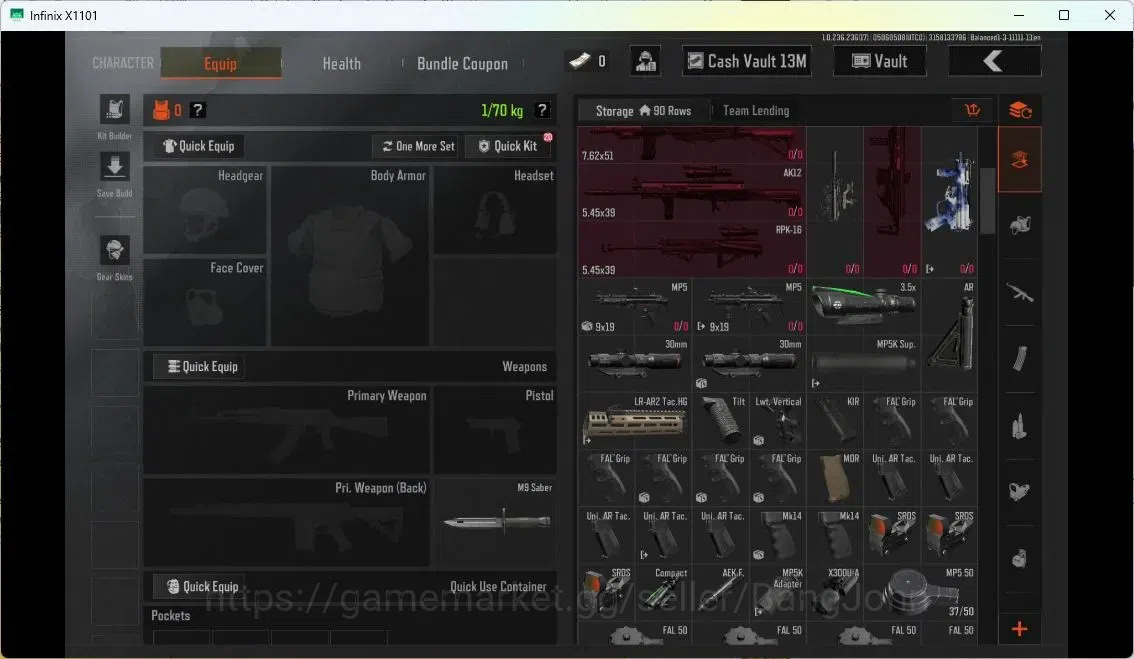Select the helmet gear filter icon

click(1020, 226)
